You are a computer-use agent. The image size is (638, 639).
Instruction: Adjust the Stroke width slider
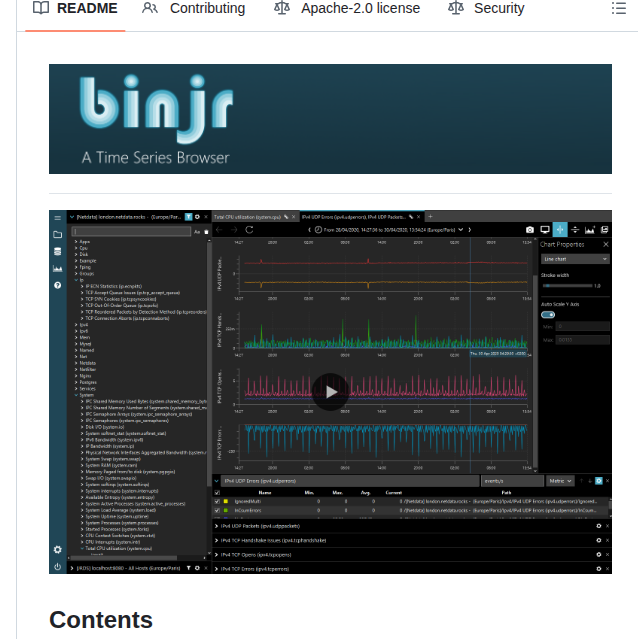click(568, 286)
